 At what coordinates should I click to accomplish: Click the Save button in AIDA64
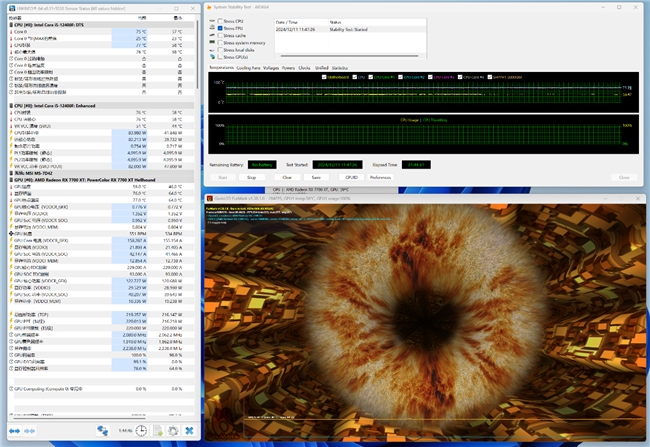316,177
